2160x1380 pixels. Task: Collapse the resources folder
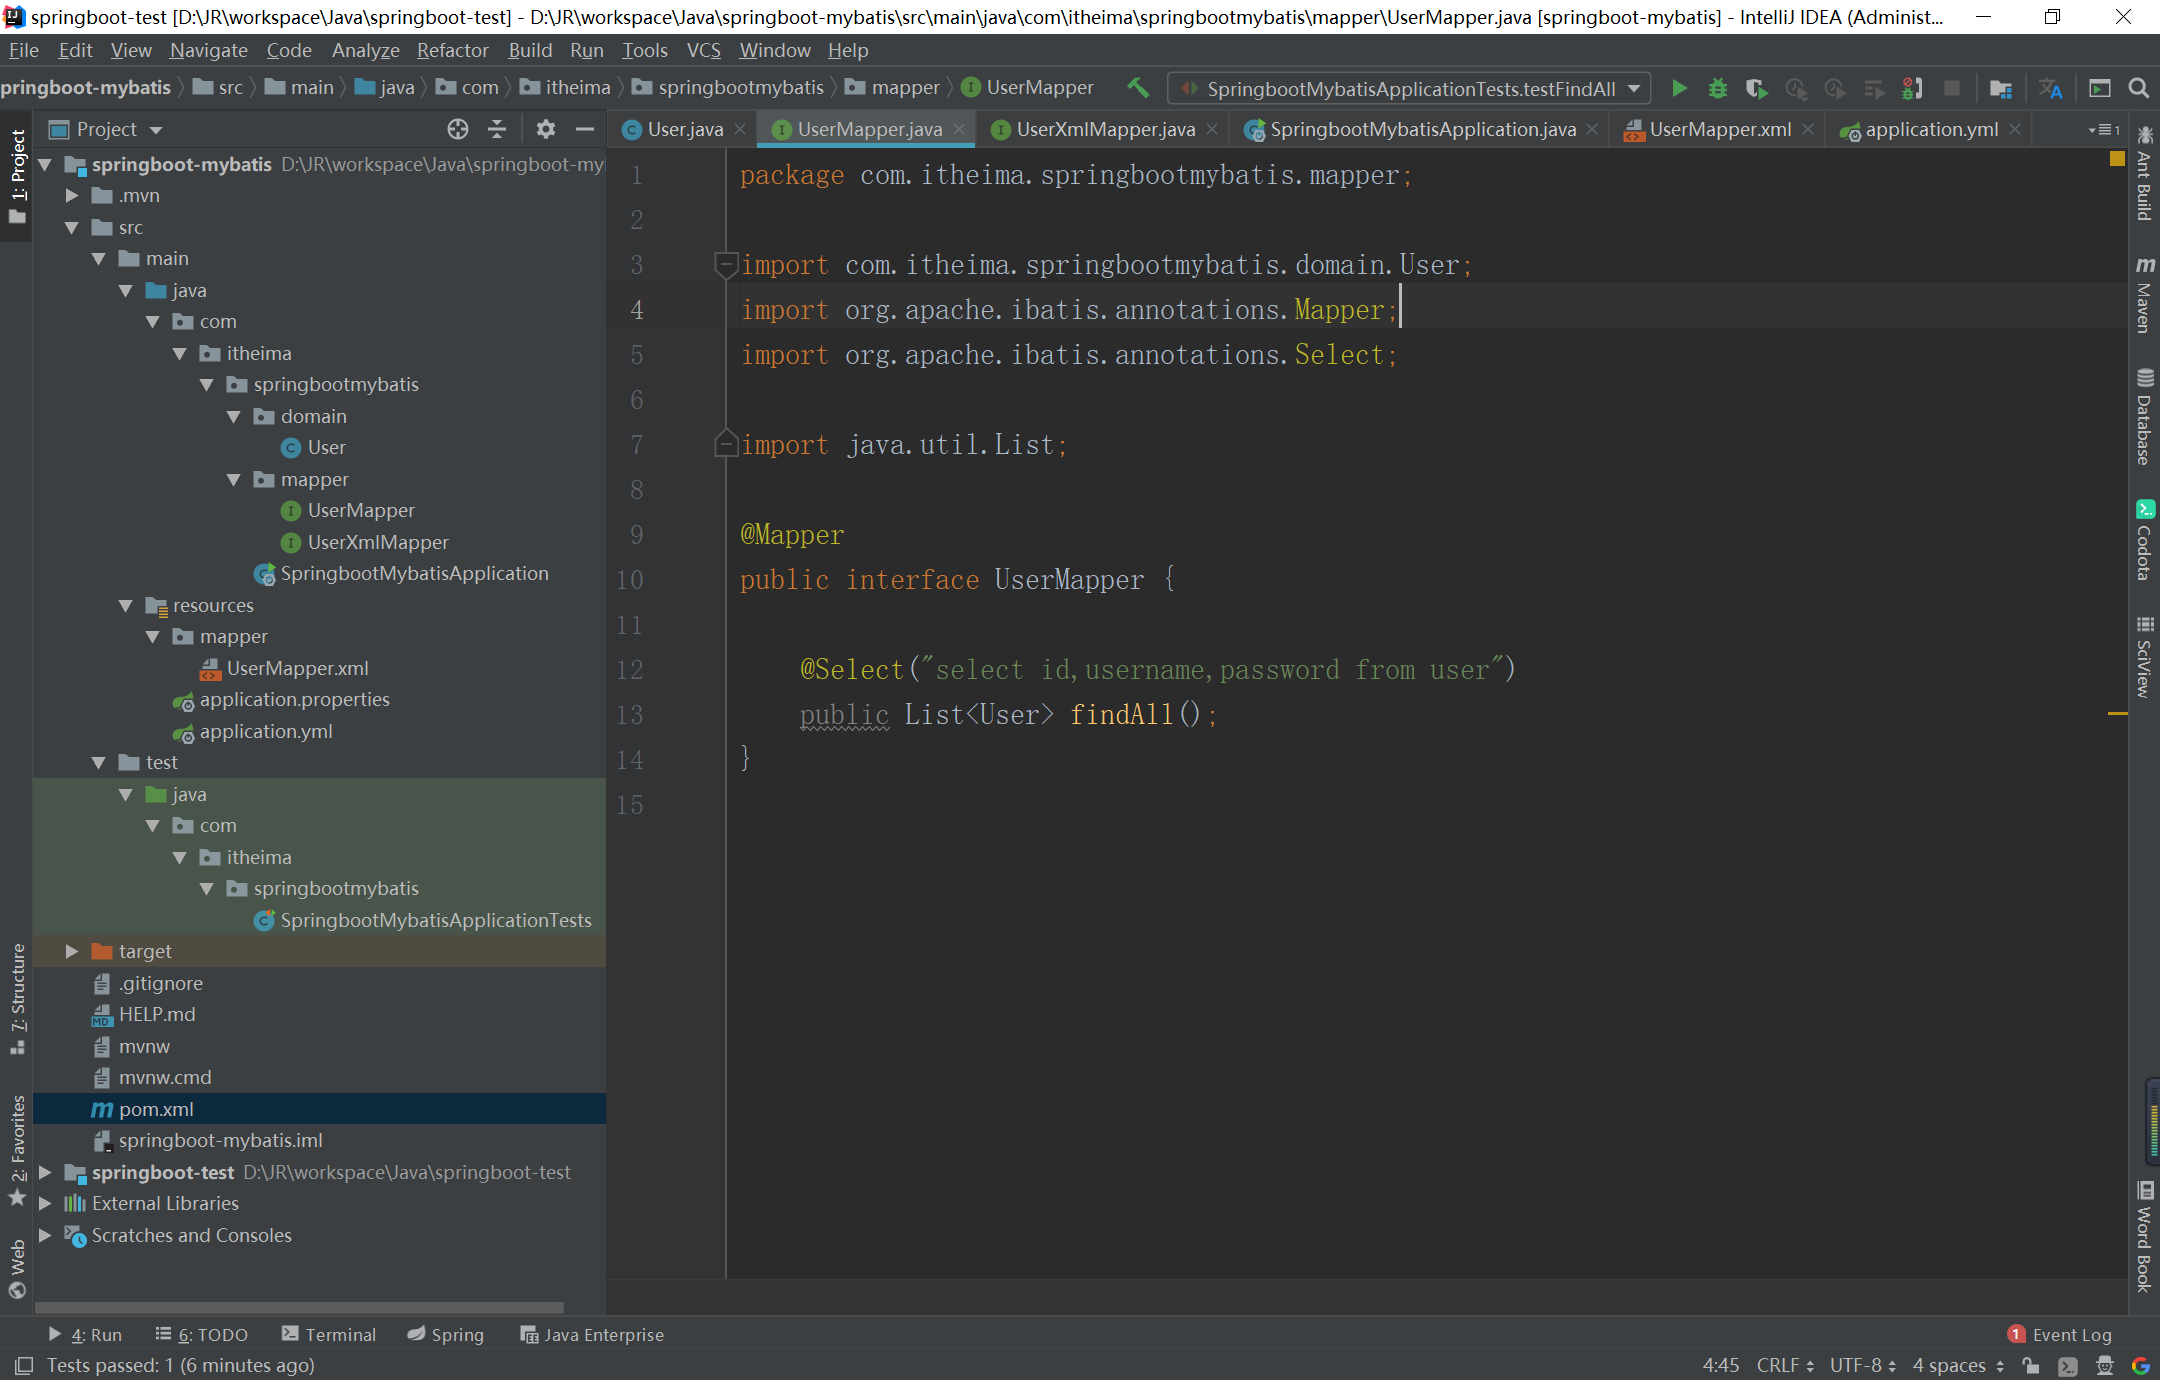click(x=125, y=606)
